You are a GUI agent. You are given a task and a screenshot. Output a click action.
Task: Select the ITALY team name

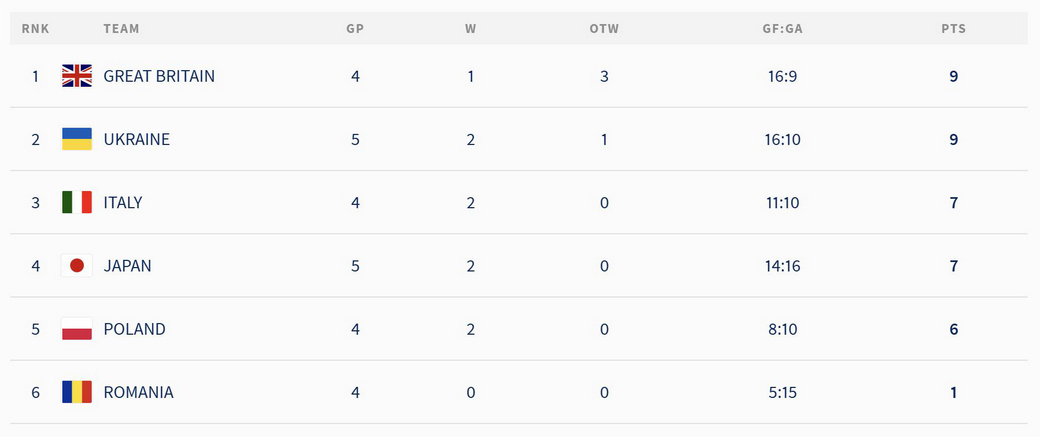pyautogui.click(x=123, y=202)
